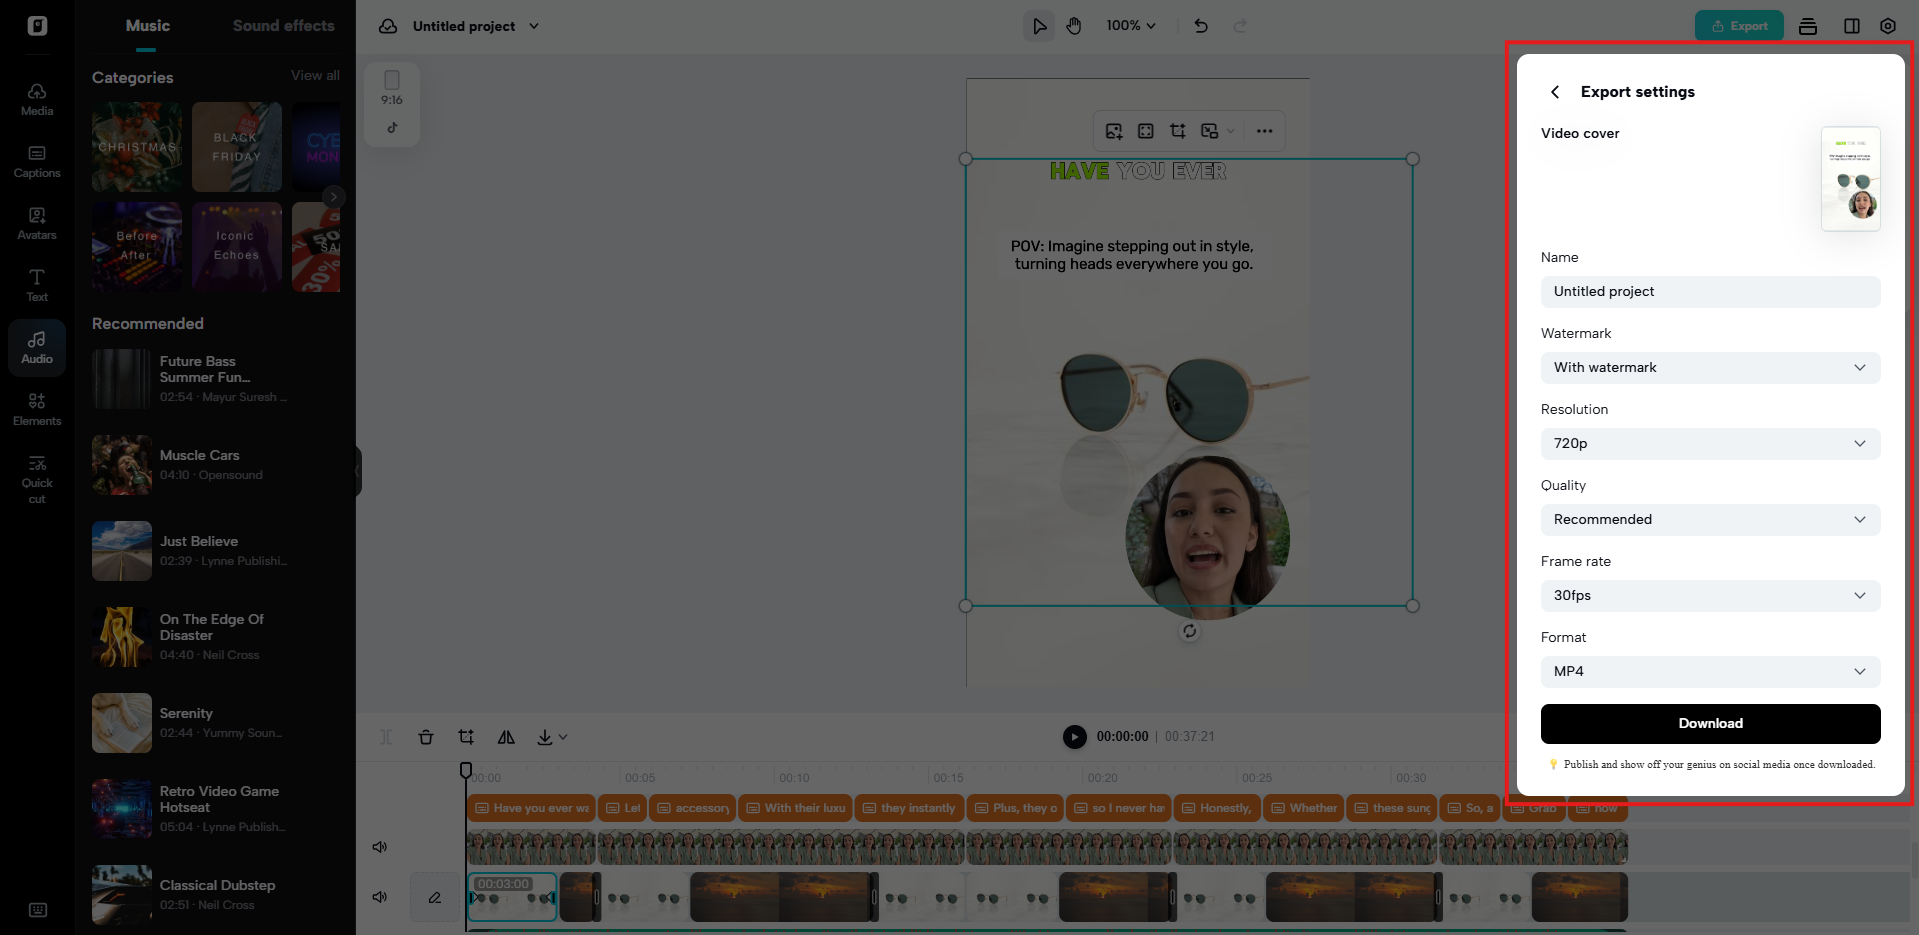Open the Text panel
The width and height of the screenshot is (1919, 935).
[37, 285]
